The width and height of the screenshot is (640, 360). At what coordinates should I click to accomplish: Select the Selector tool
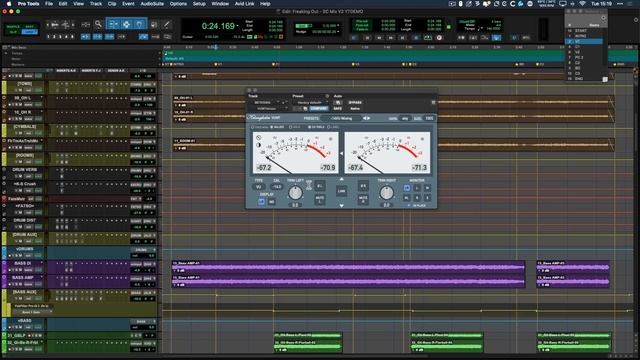click(x=126, y=24)
